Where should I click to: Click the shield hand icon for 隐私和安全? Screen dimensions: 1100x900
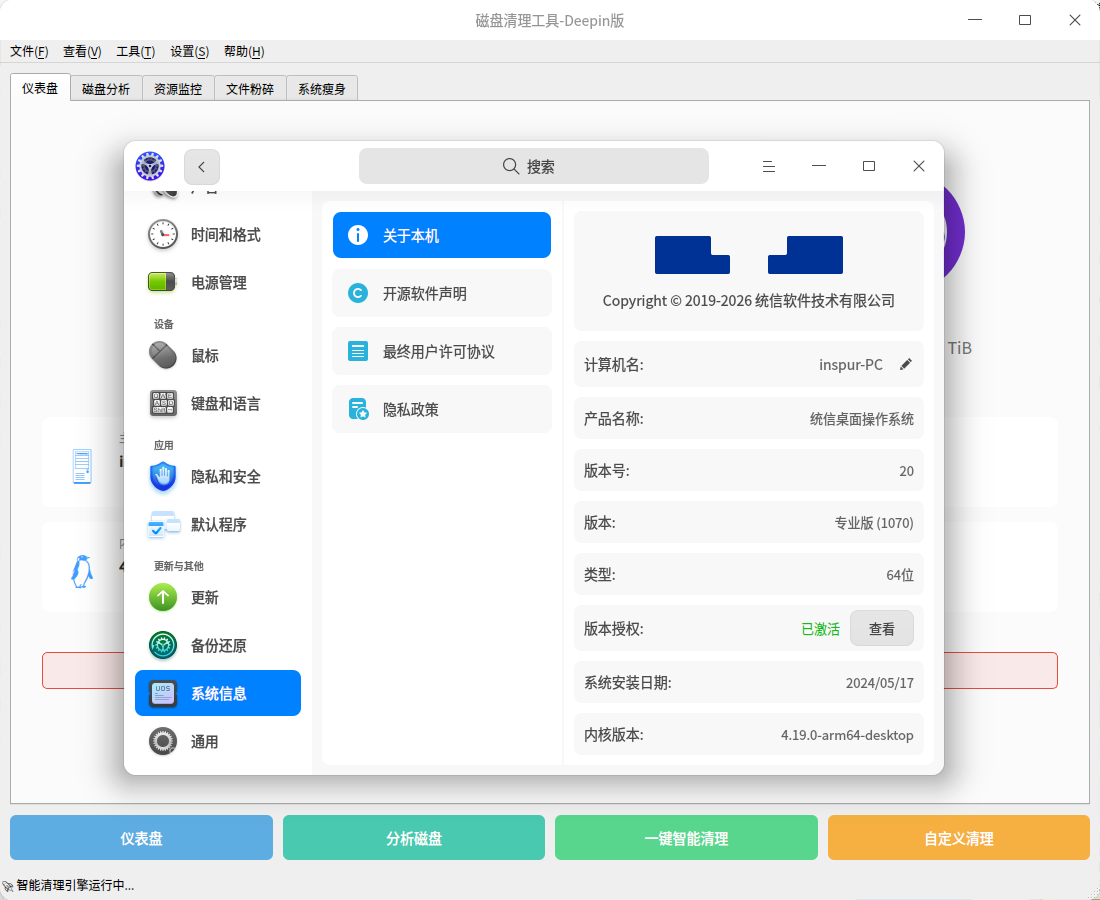point(163,476)
